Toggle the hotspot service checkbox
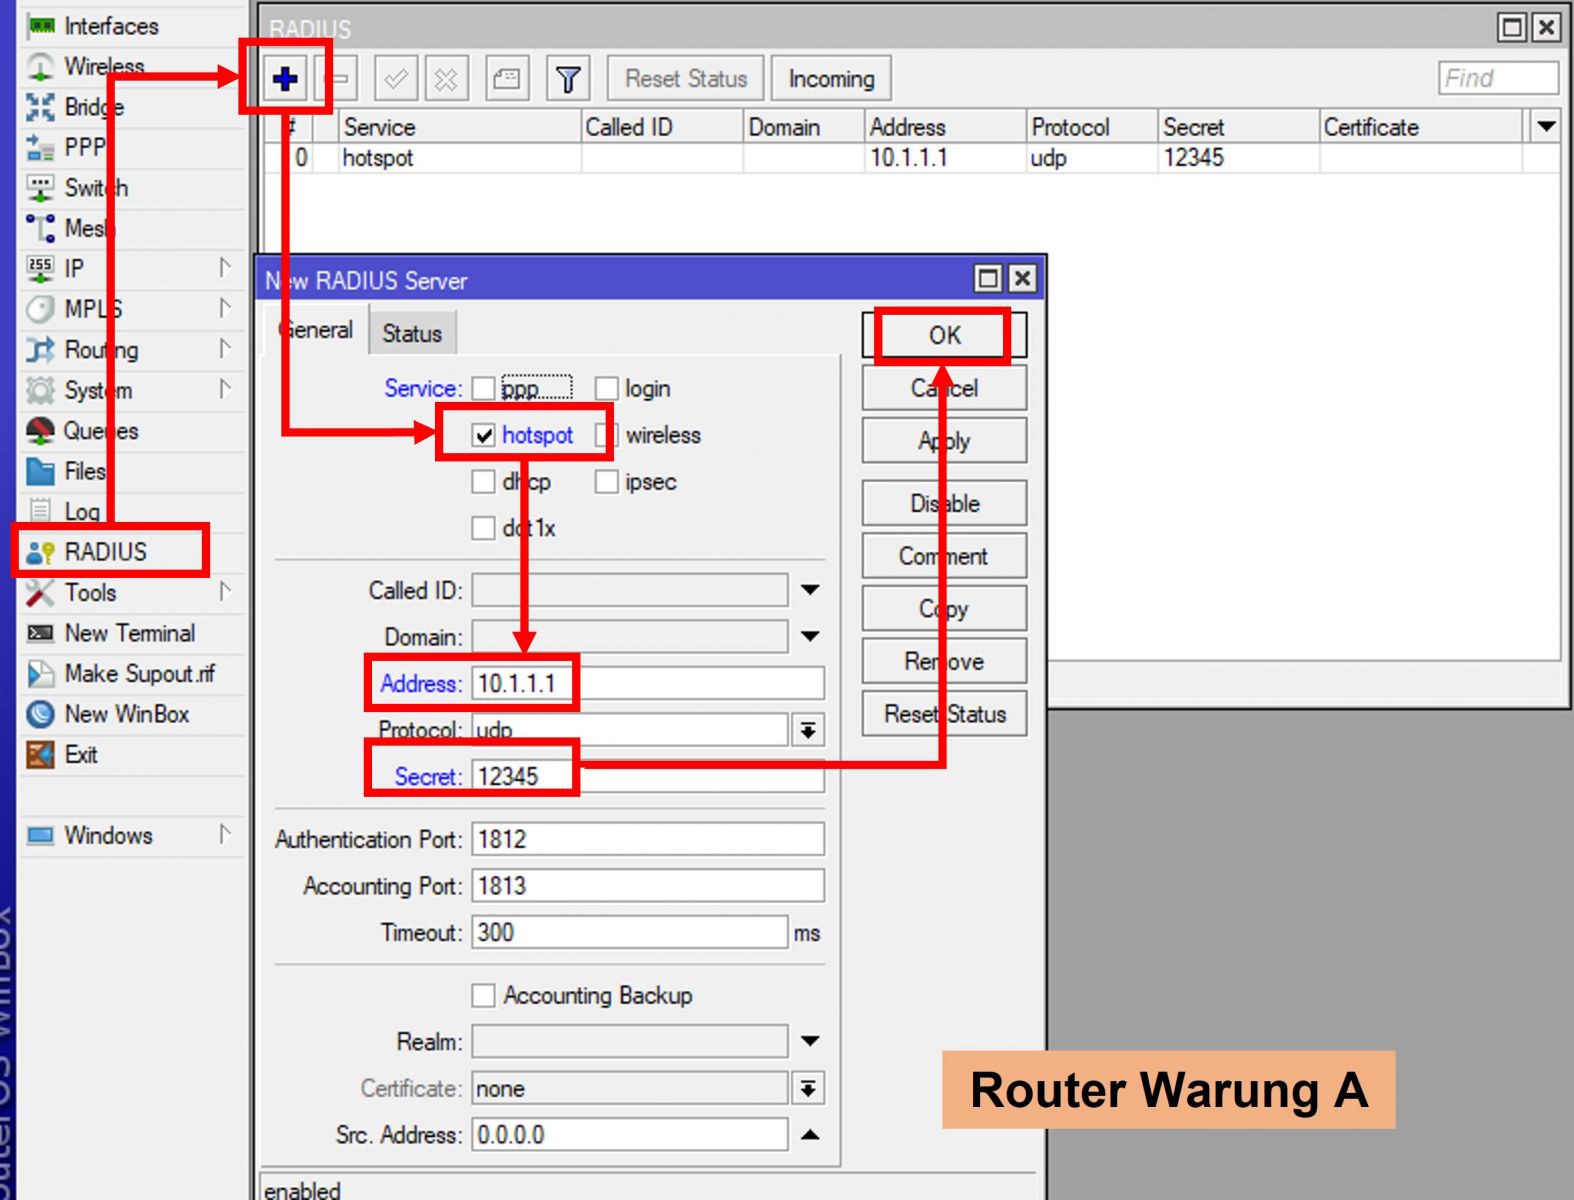Viewport: 1574px width, 1200px height. pyautogui.click(x=484, y=435)
